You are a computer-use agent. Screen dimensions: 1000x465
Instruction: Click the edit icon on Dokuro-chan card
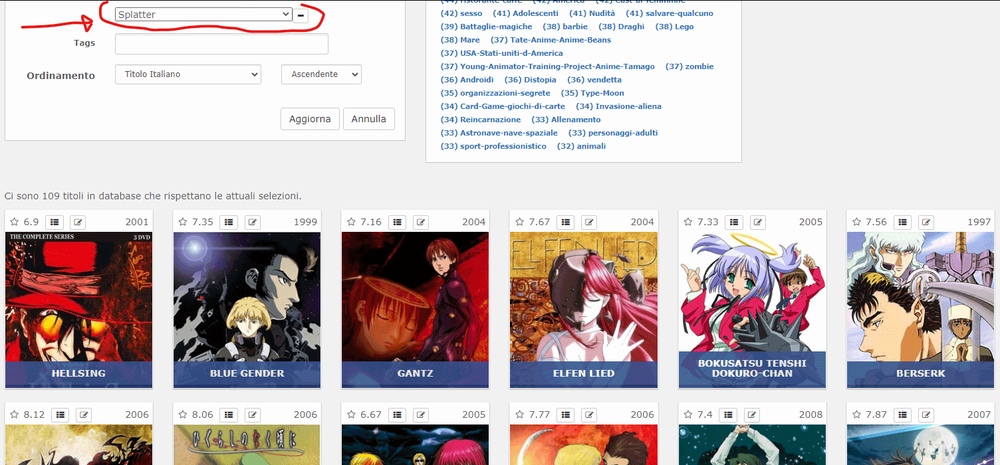757,222
